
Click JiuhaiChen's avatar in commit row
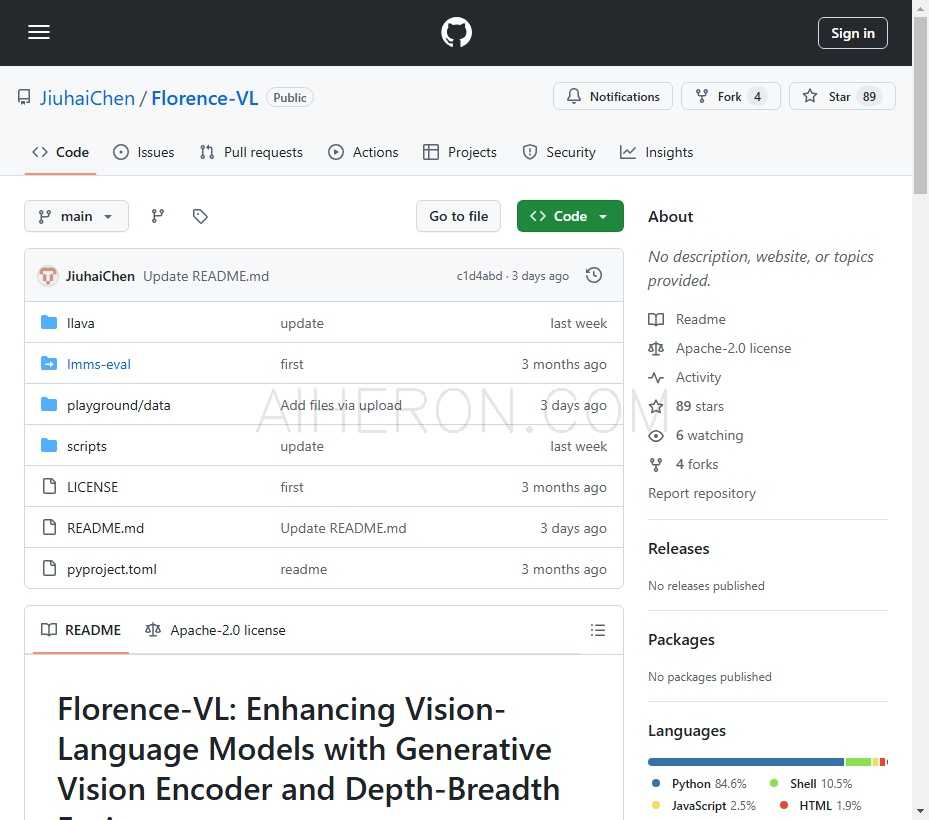point(48,276)
